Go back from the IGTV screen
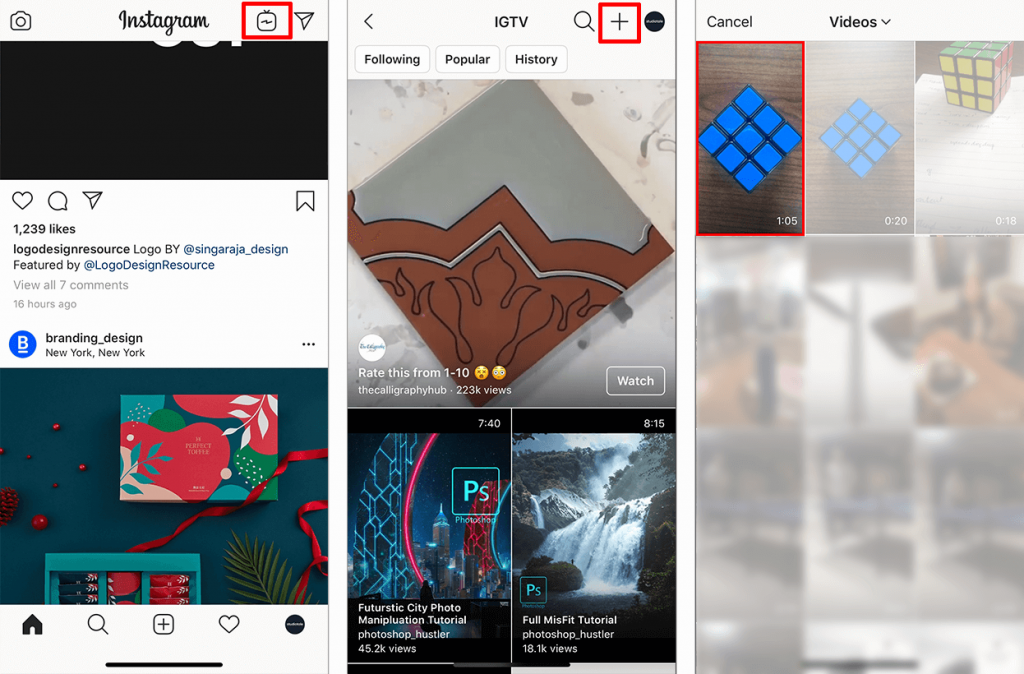The image size is (1024, 674). [369, 22]
